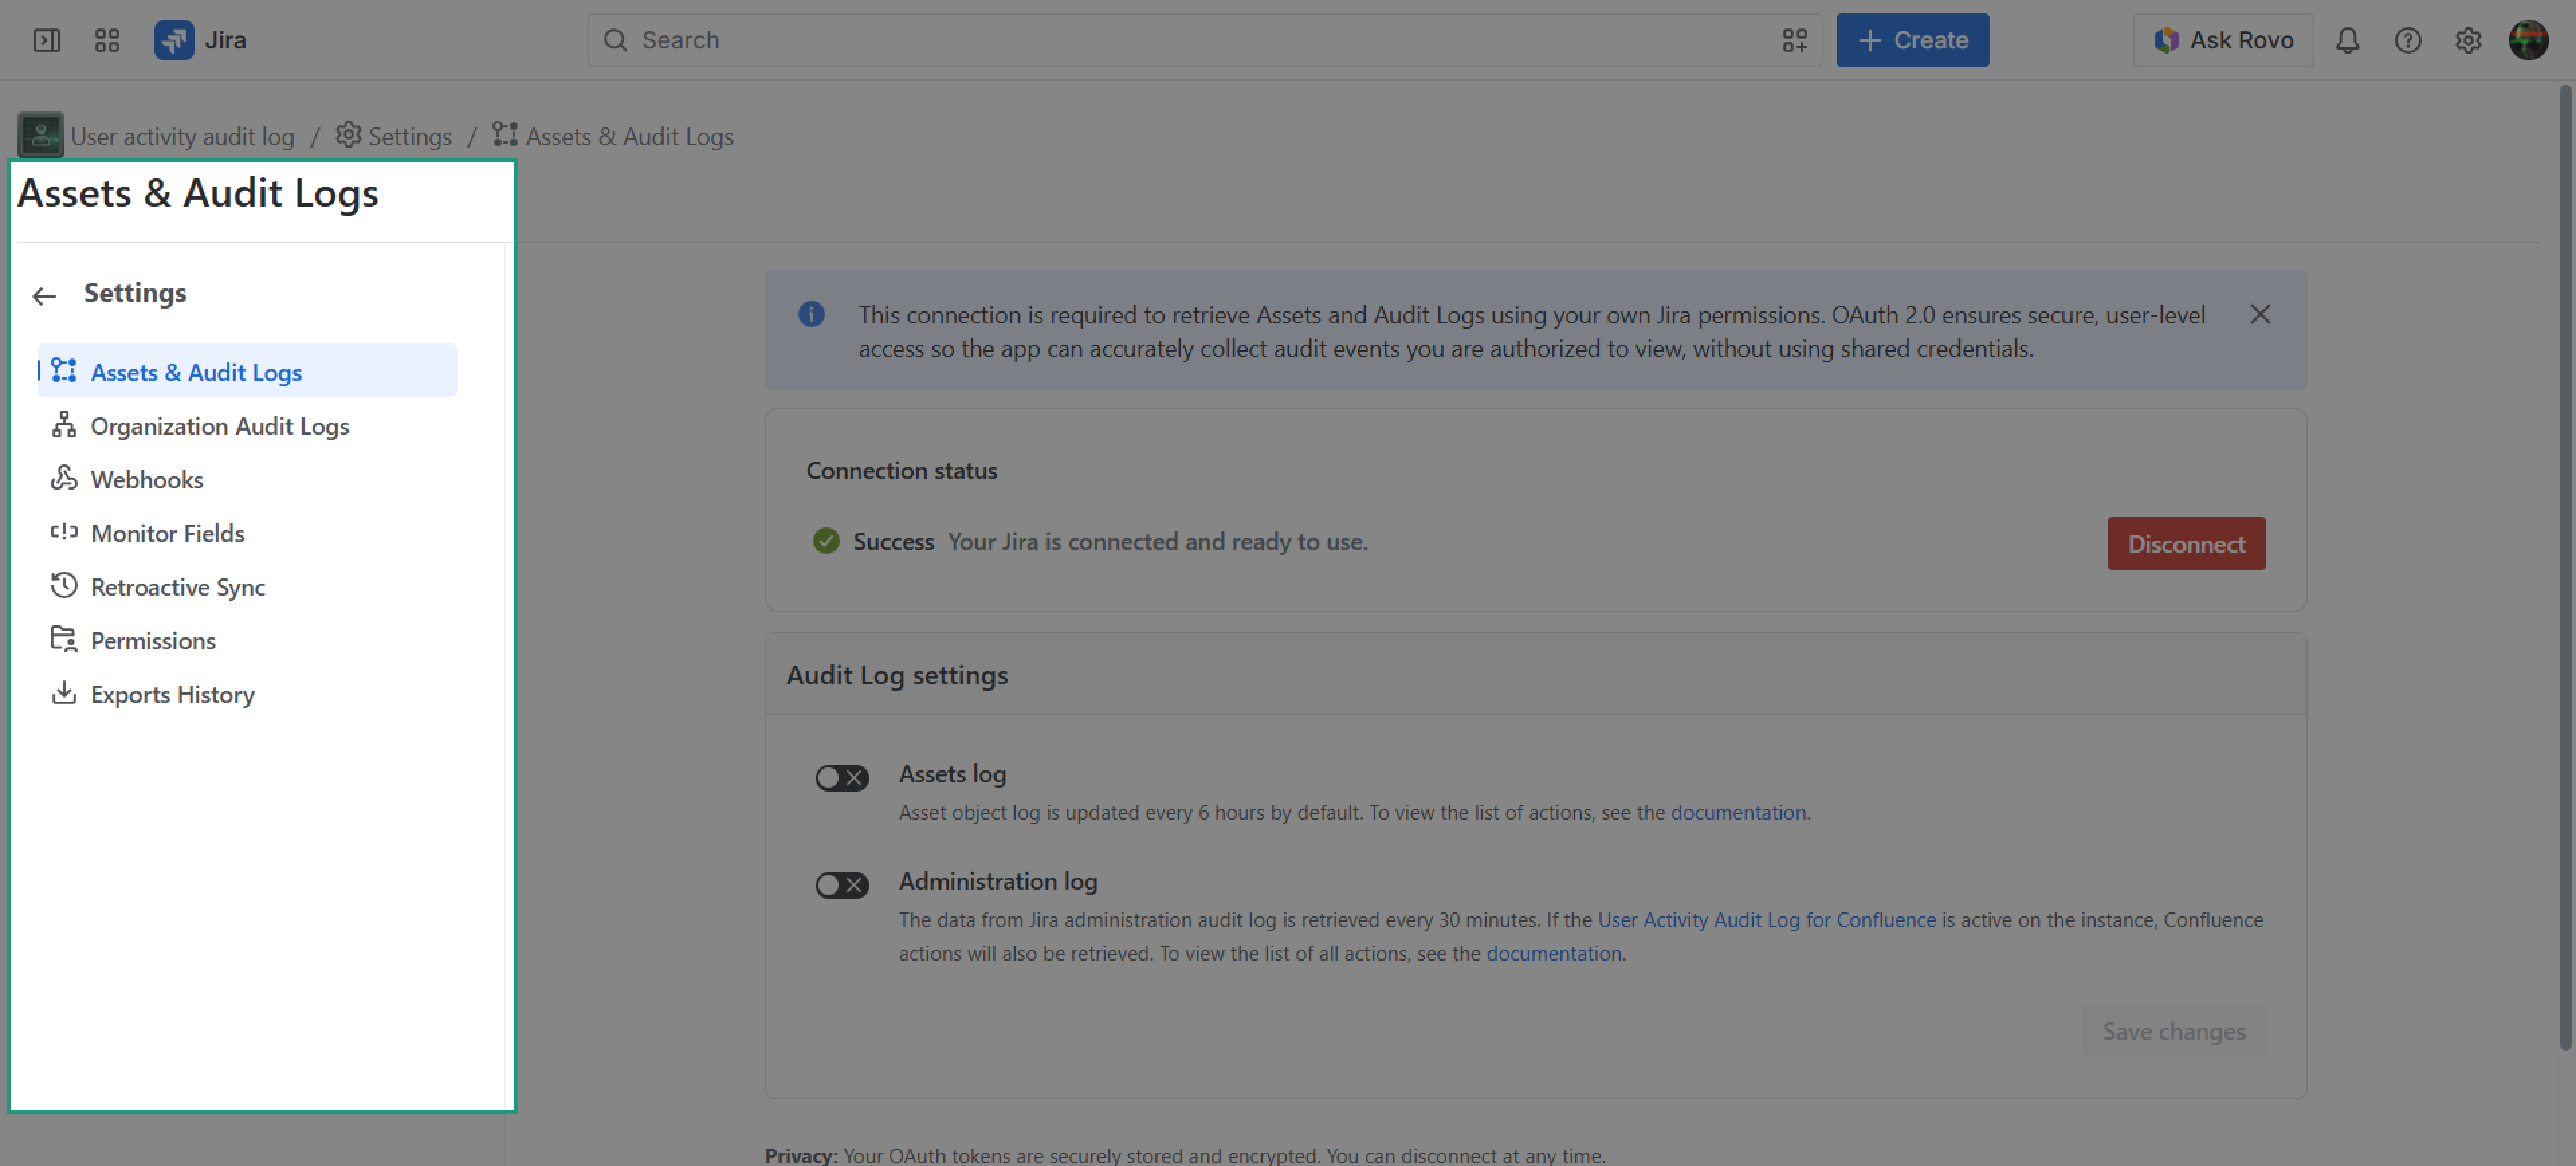Click the Save changes button
The image size is (2576, 1166).
click(x=2173, y=1030)
